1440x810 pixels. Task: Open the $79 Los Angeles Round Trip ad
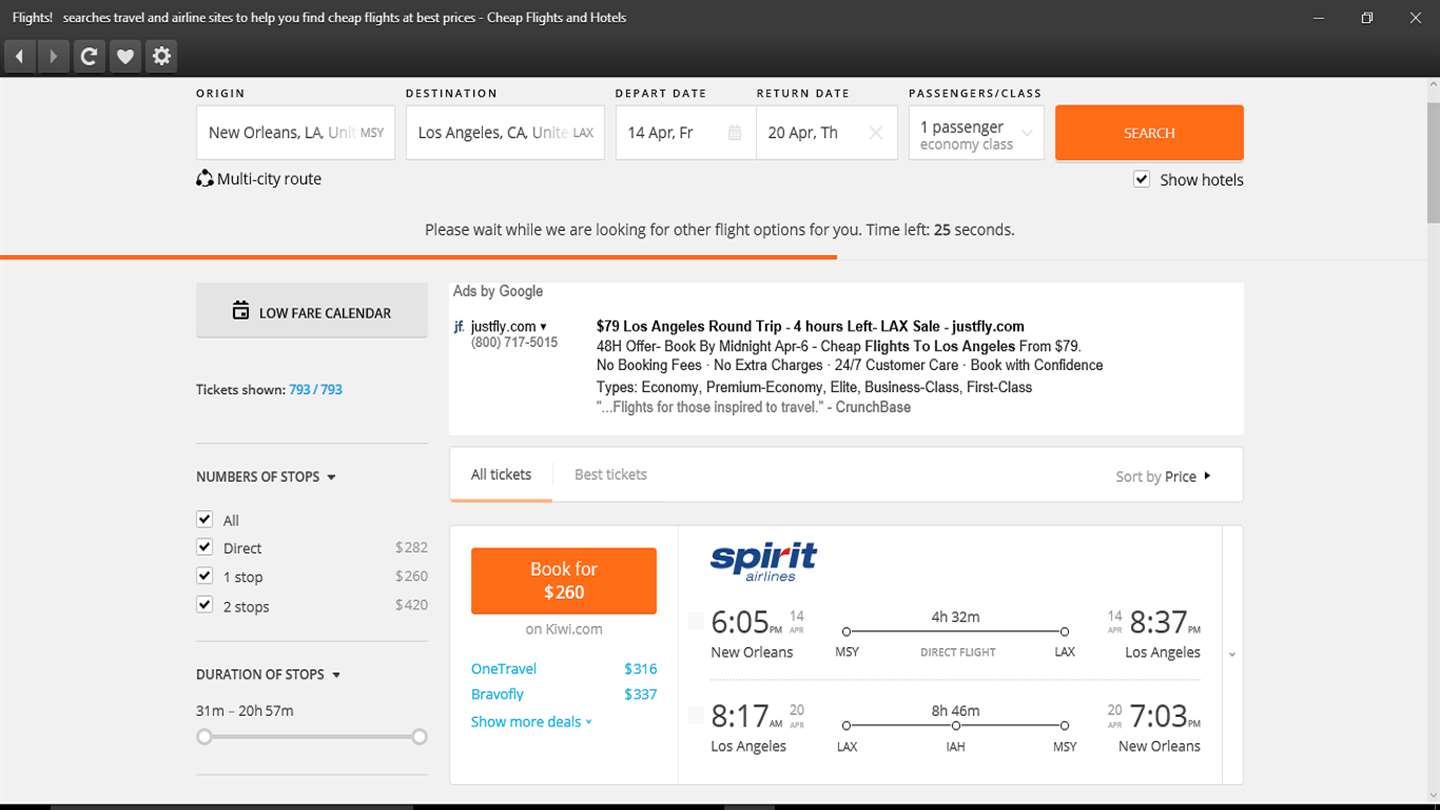810,326
